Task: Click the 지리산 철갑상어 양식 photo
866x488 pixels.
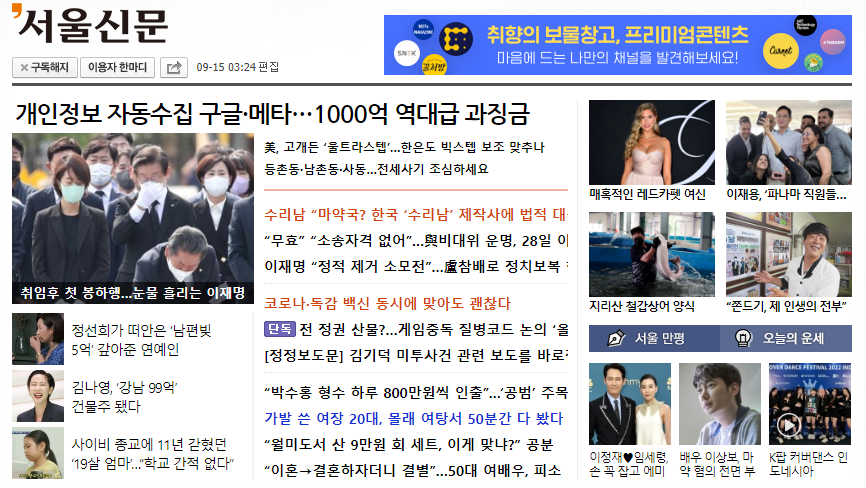Action: pos(651,254)
